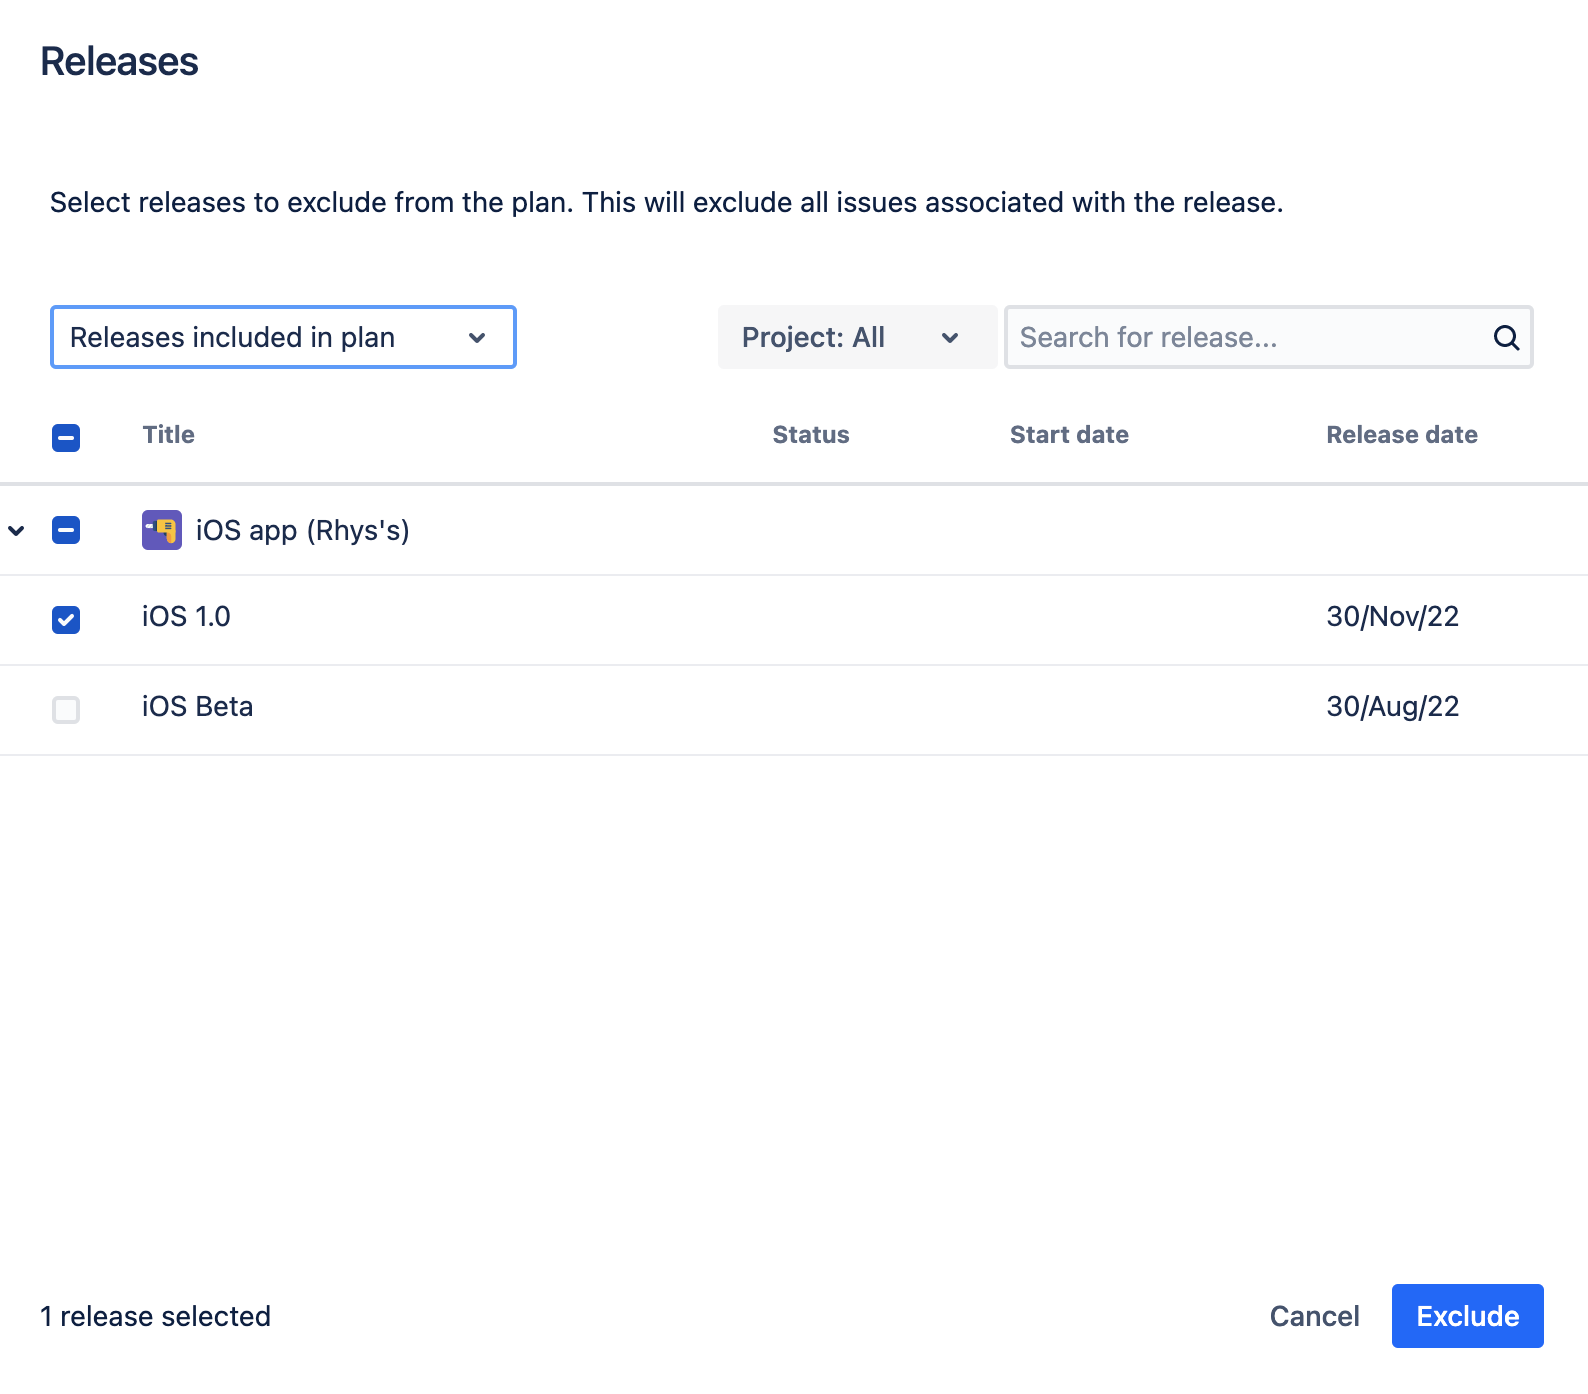
Task: Click the search magnifier icon
Action: point(1506,338)
